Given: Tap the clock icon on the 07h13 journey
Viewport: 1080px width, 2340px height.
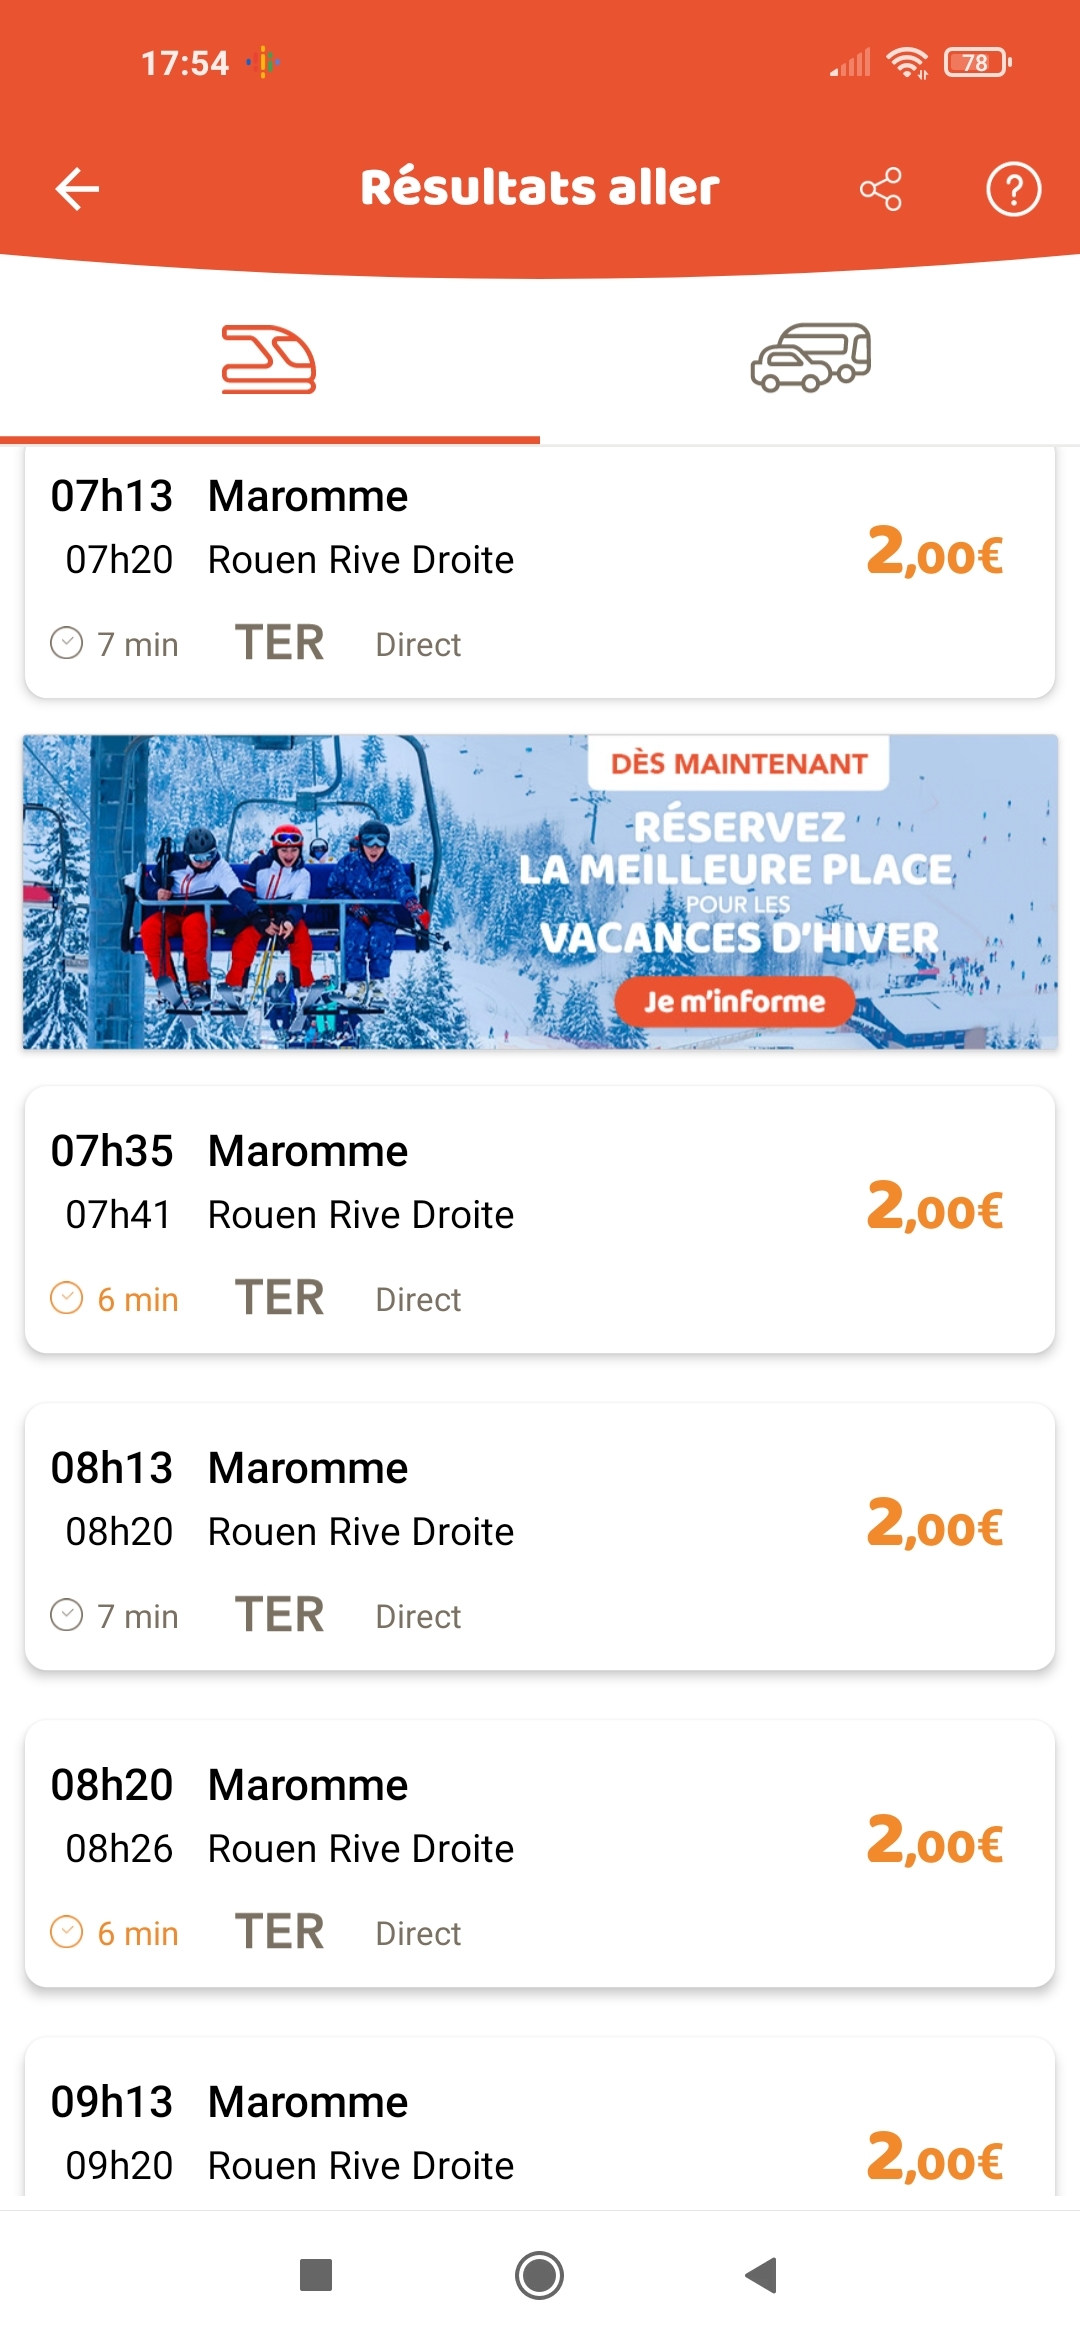Looking at the screenshot, I should (x=67, y=643).
